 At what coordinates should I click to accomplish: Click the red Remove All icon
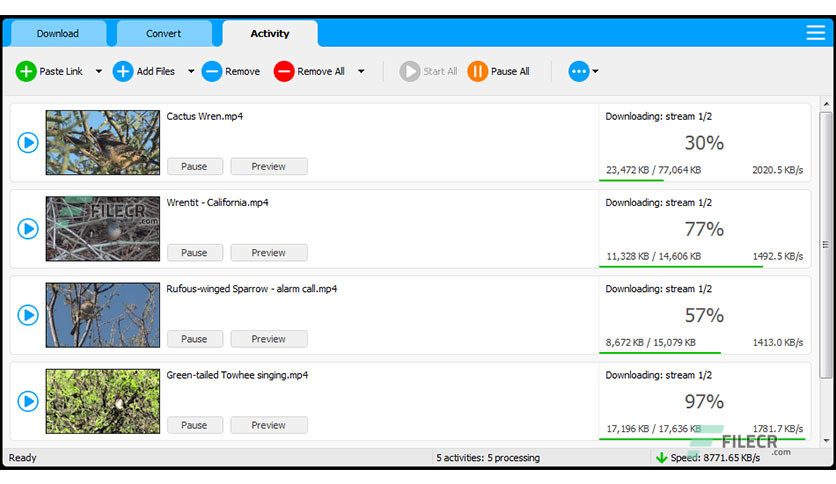(284, 72)
